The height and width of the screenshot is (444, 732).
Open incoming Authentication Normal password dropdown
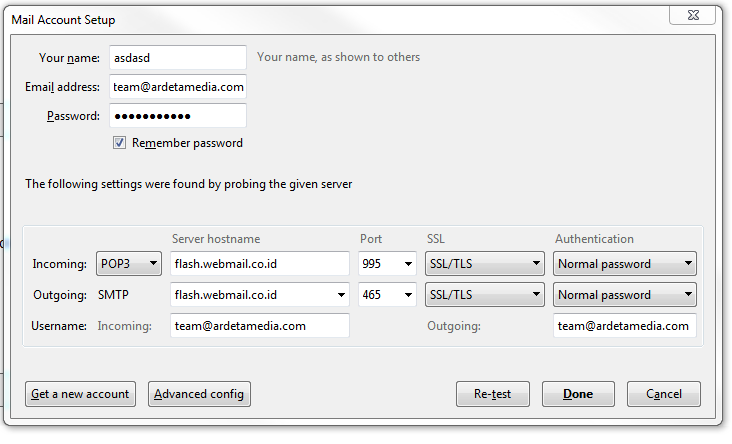coord(624,264)
